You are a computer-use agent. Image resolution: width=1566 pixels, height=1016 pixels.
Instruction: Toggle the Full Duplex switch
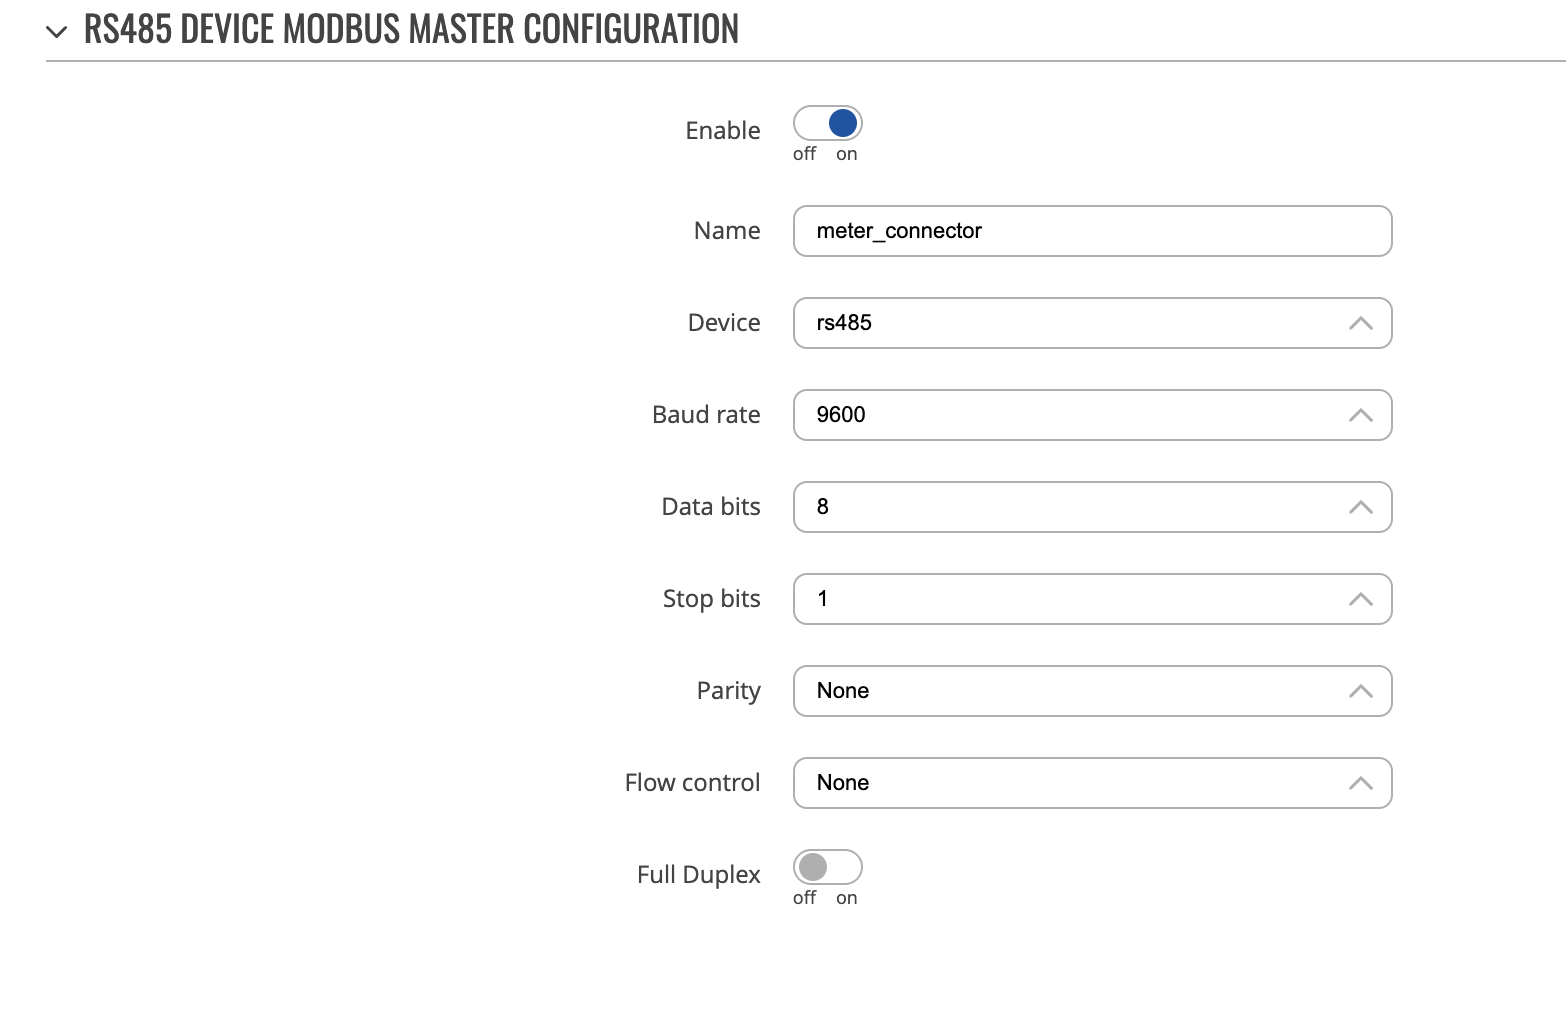[828, 867]
